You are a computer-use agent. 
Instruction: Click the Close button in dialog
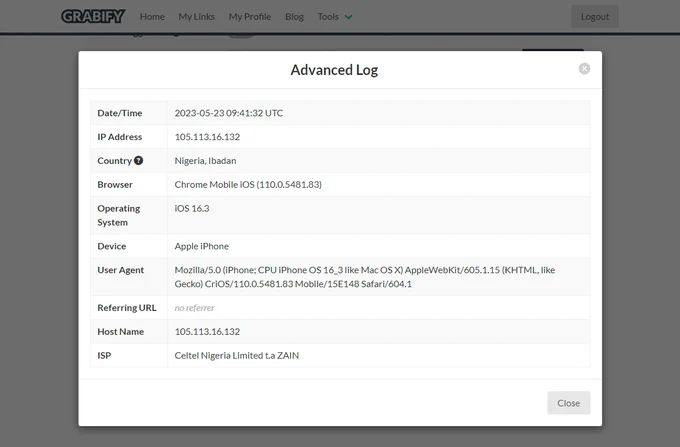[568, 403]
